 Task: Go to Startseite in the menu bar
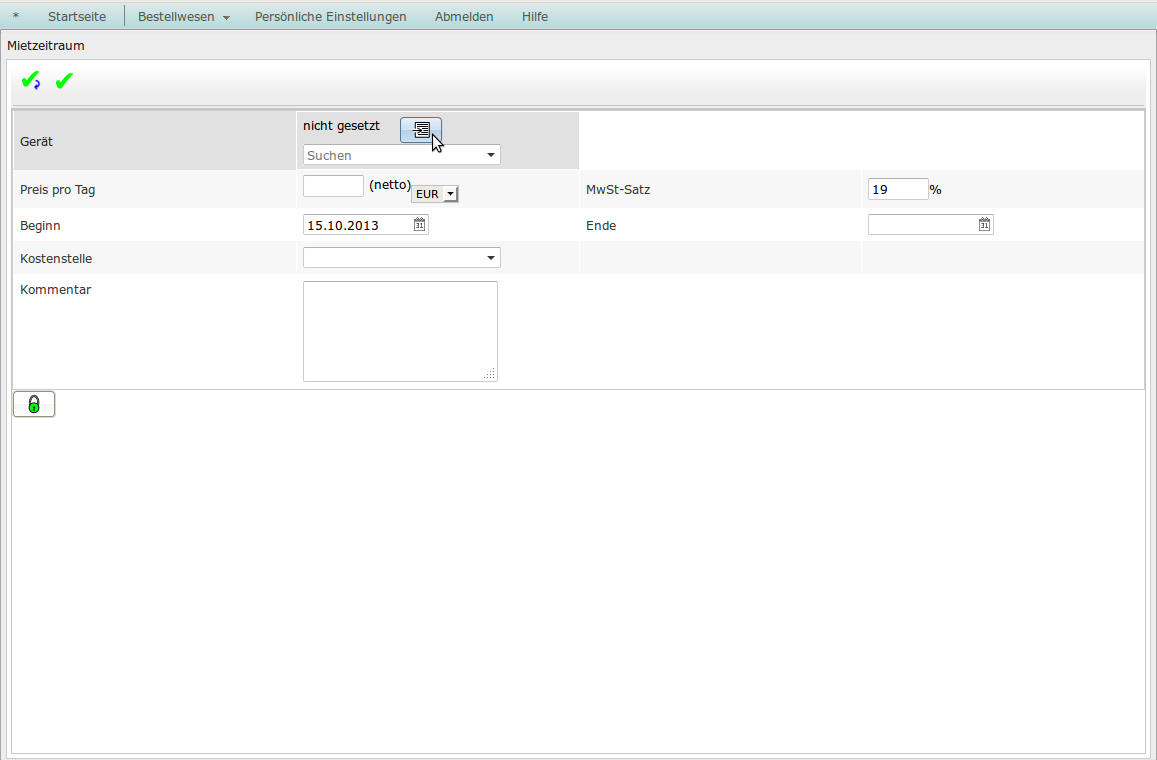tap(77, 17)
